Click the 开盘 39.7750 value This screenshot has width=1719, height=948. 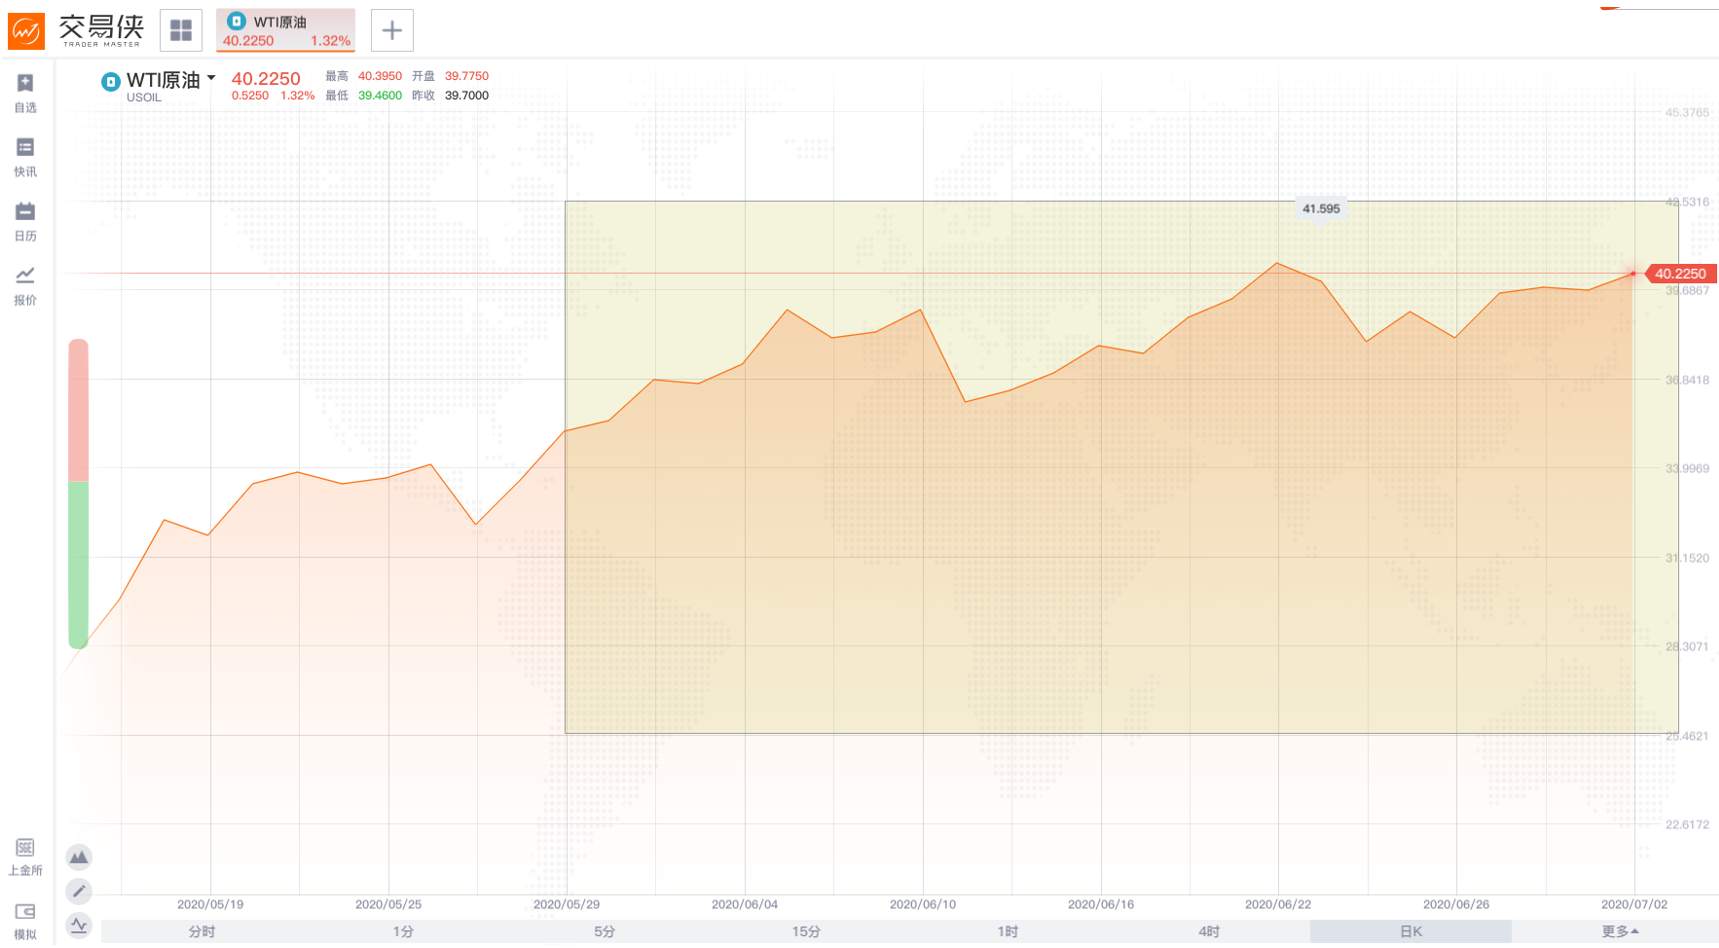pyautogui.click(x=467, y=76)
